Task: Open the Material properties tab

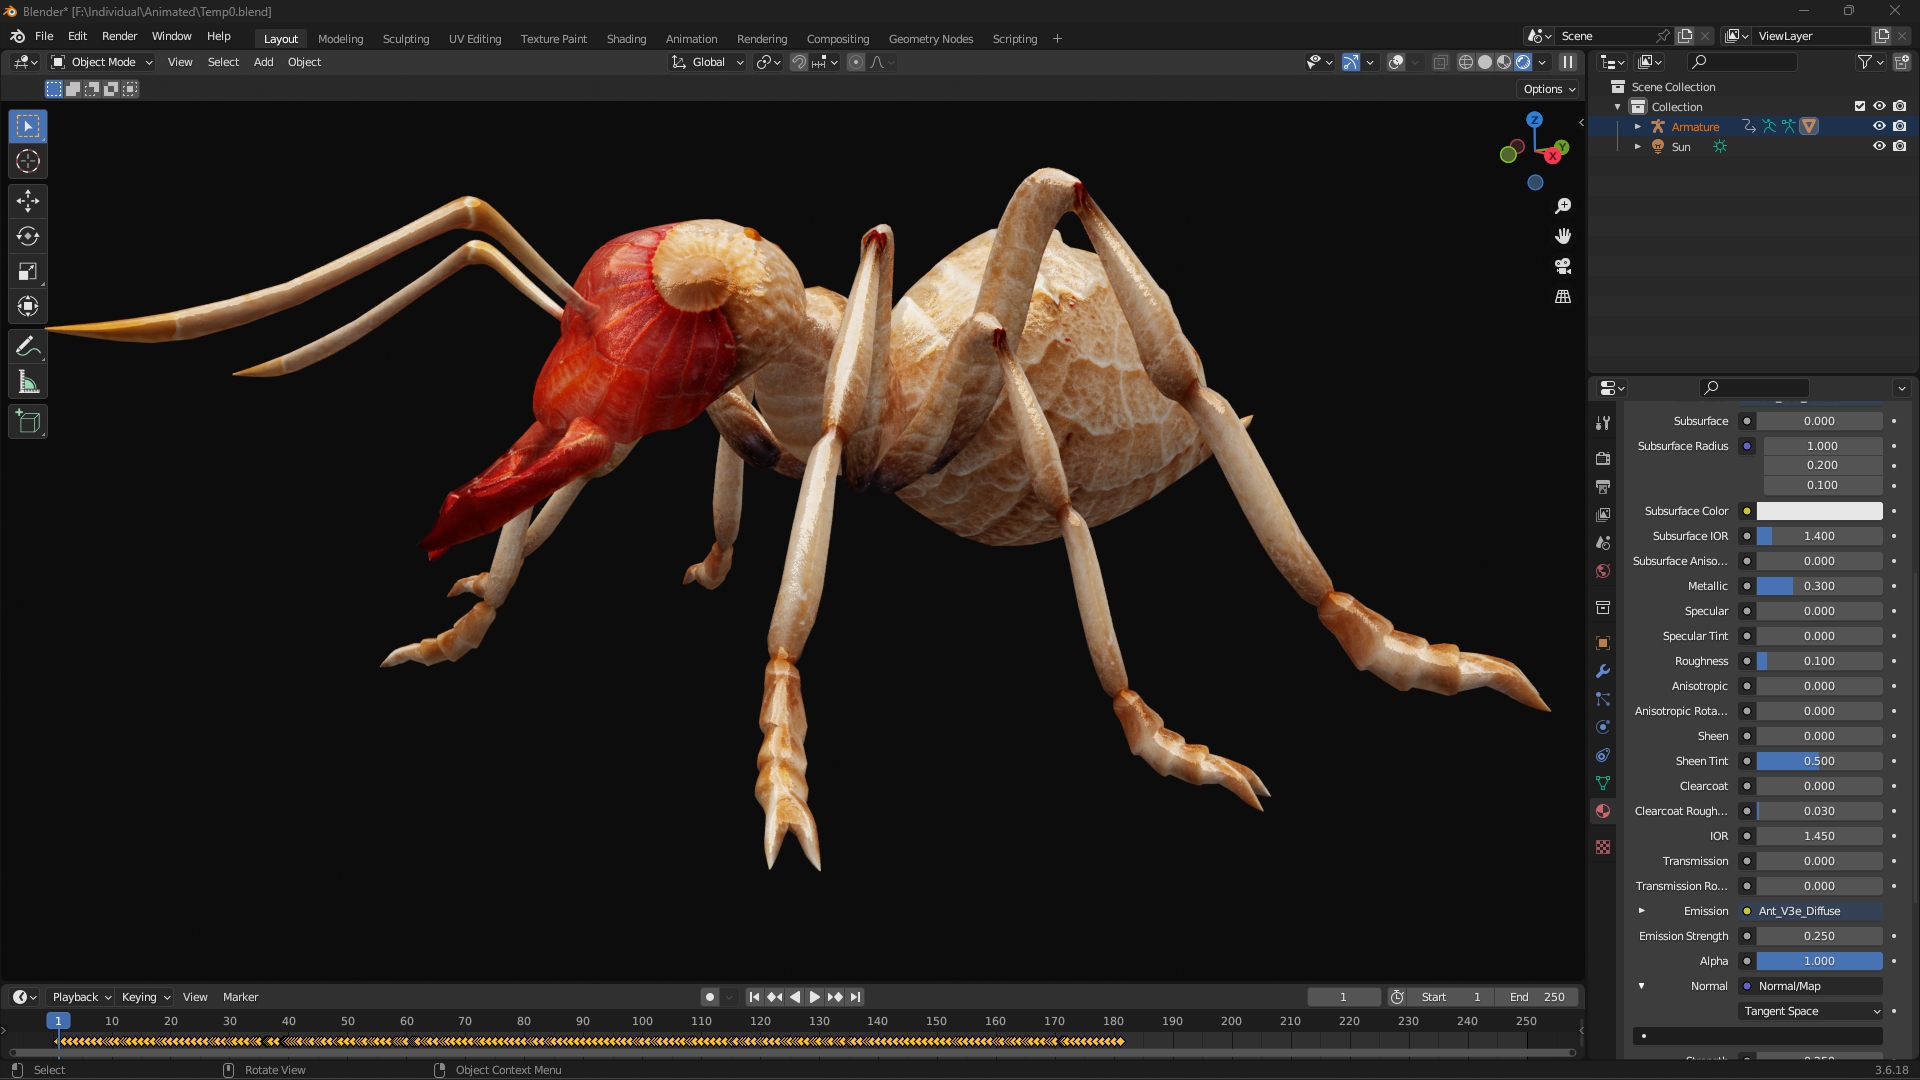Action: tap(1603, 811)
